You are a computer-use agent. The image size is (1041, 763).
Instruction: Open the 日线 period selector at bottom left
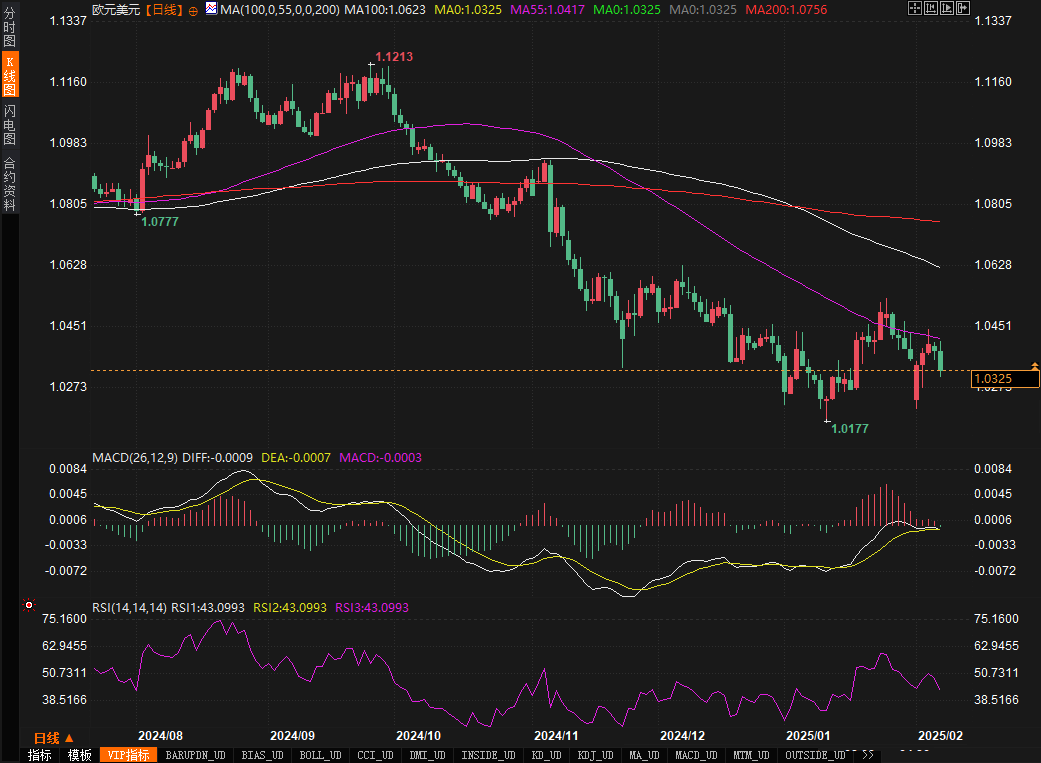[x=54, y=737]
